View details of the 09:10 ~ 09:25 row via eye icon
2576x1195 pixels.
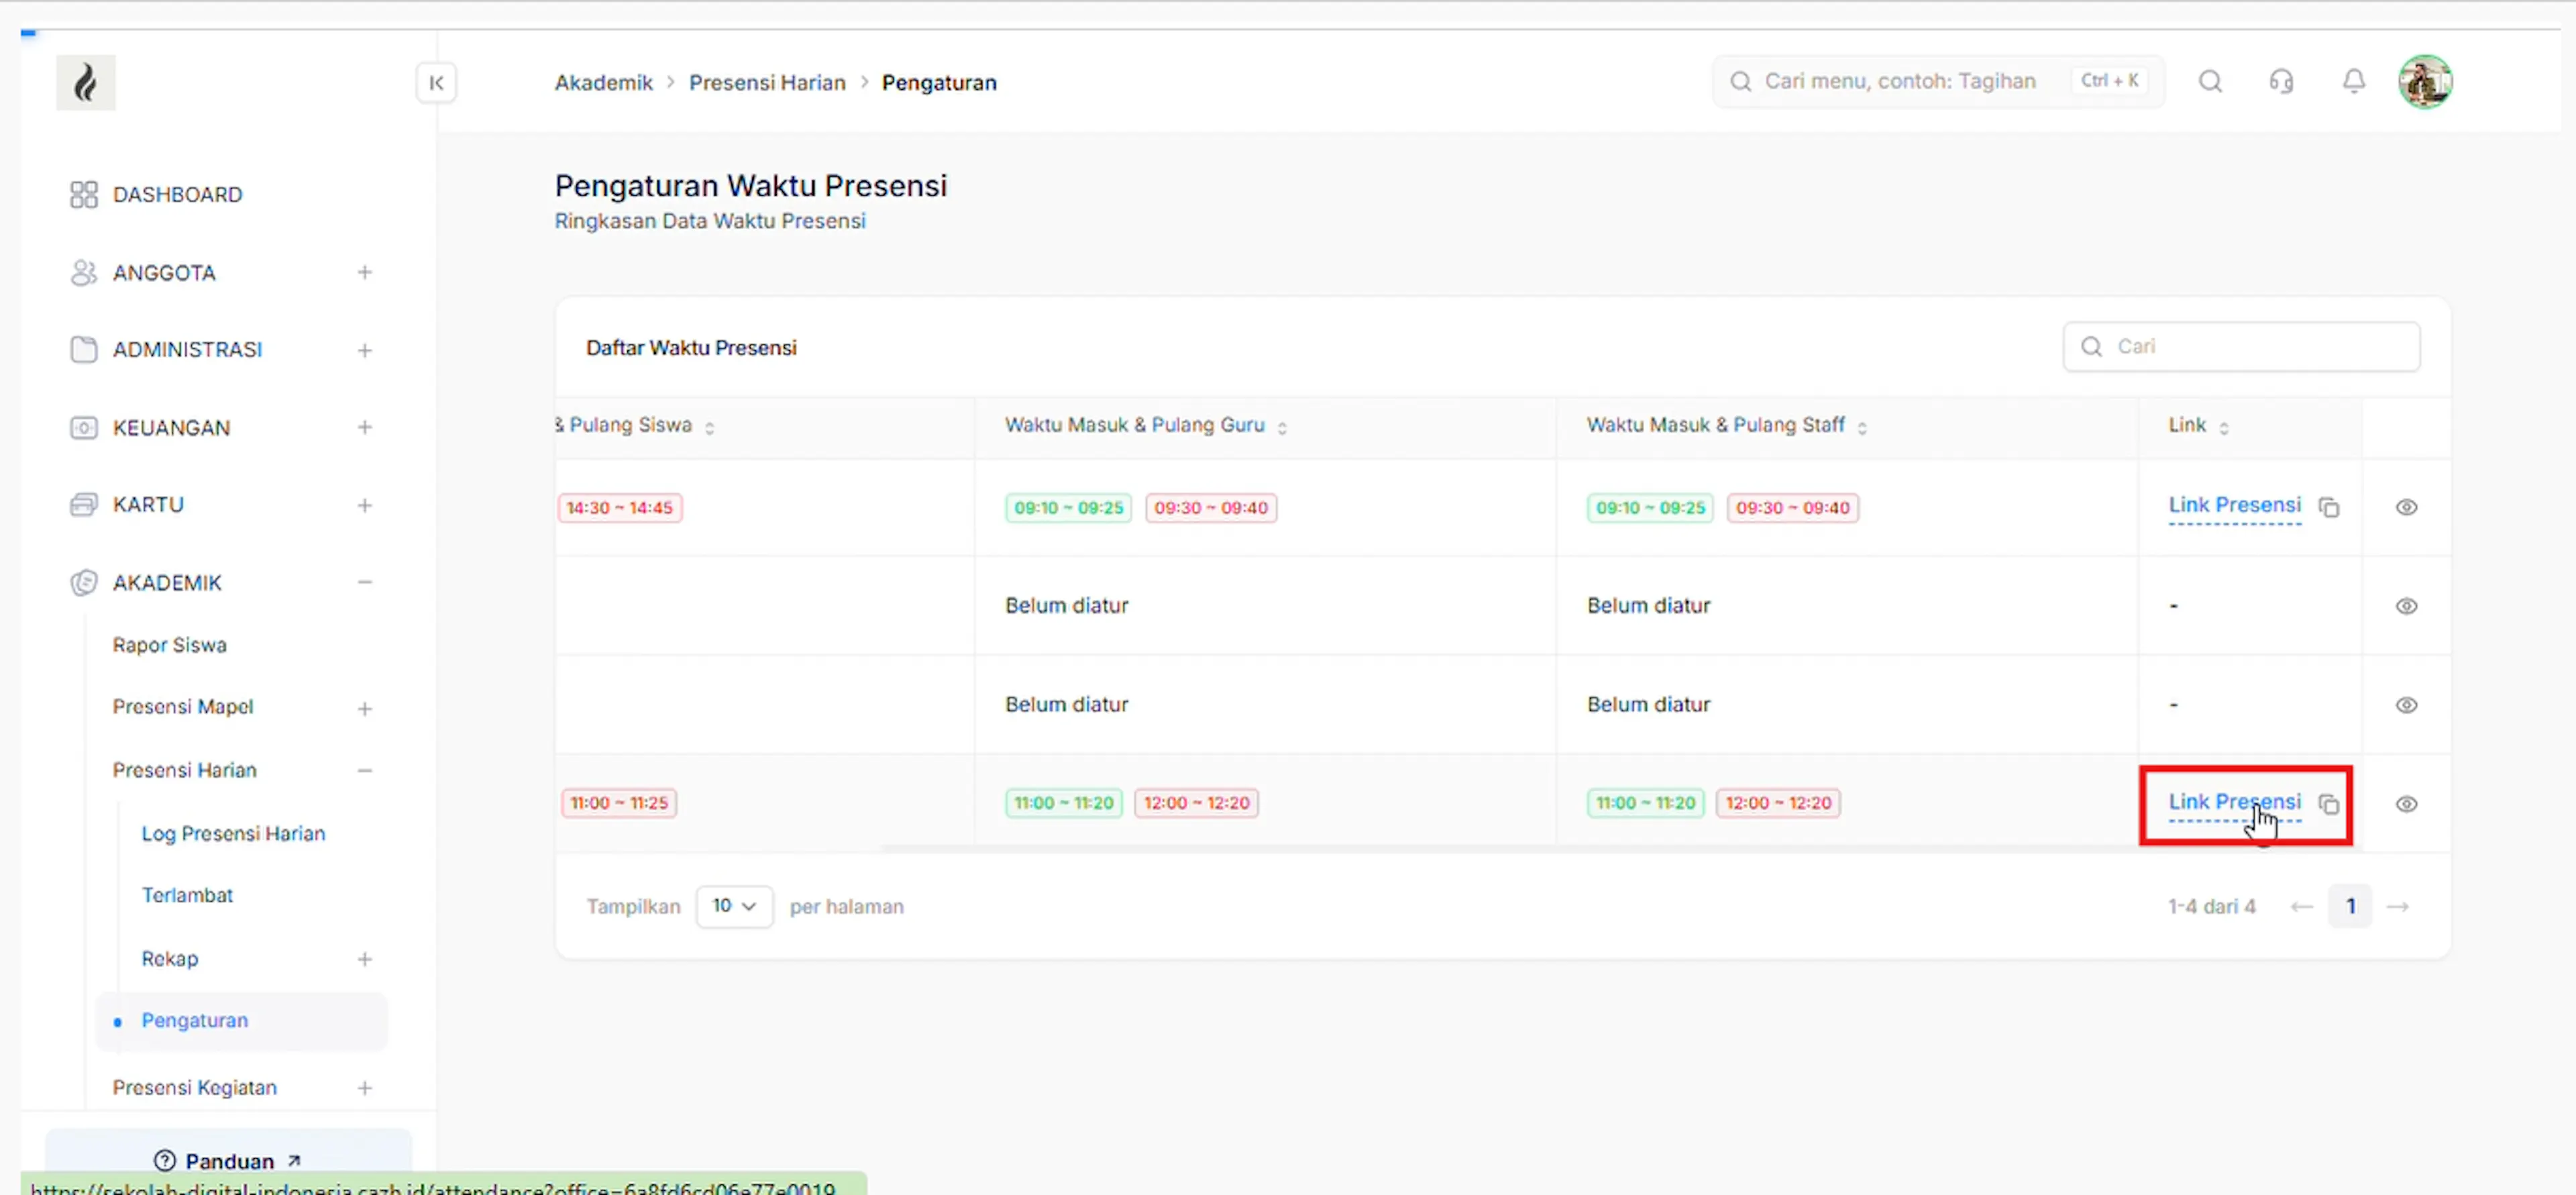pos(2406,507)
